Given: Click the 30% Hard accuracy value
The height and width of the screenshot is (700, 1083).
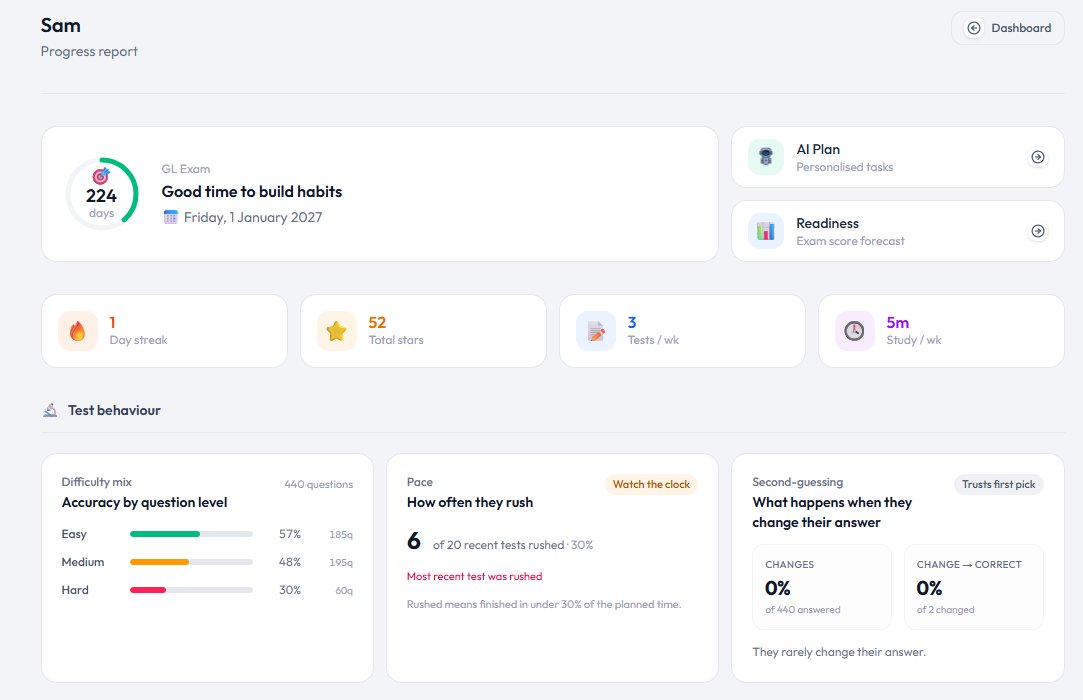Looking at the screenshot, I should [289, 590].
